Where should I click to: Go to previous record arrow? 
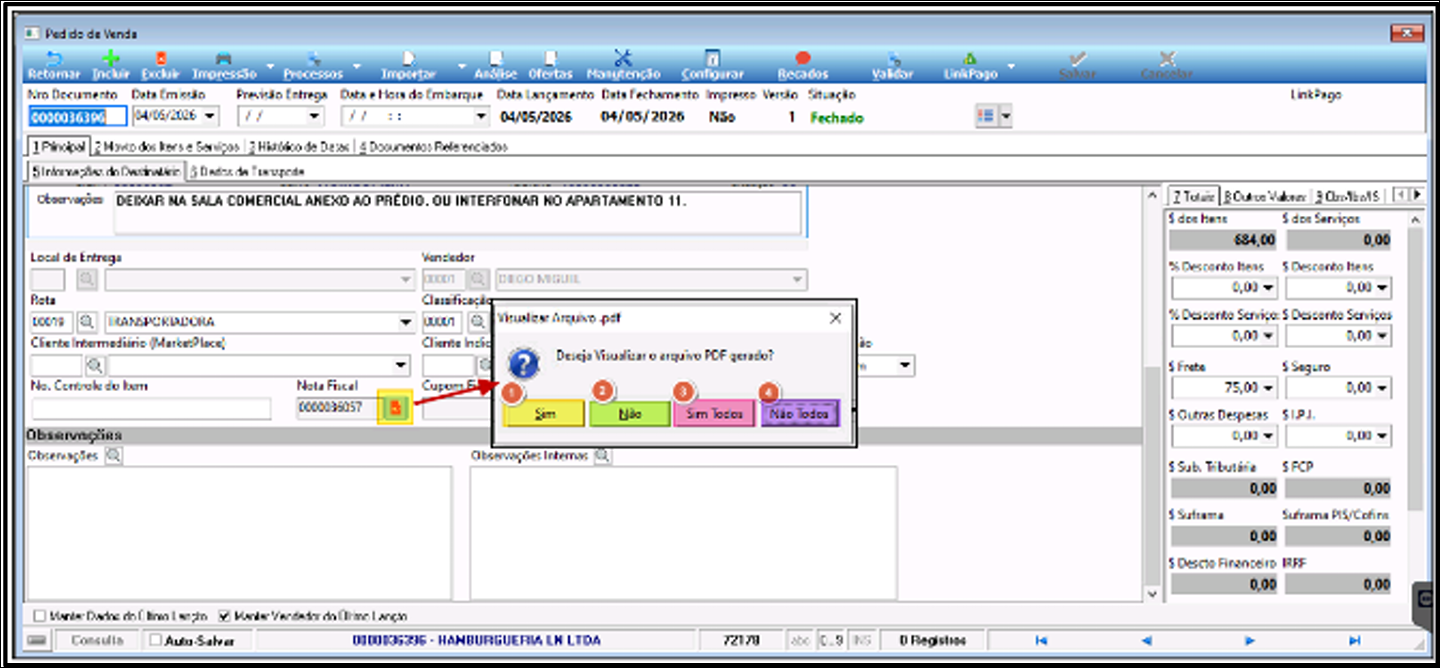point(1146,640)
